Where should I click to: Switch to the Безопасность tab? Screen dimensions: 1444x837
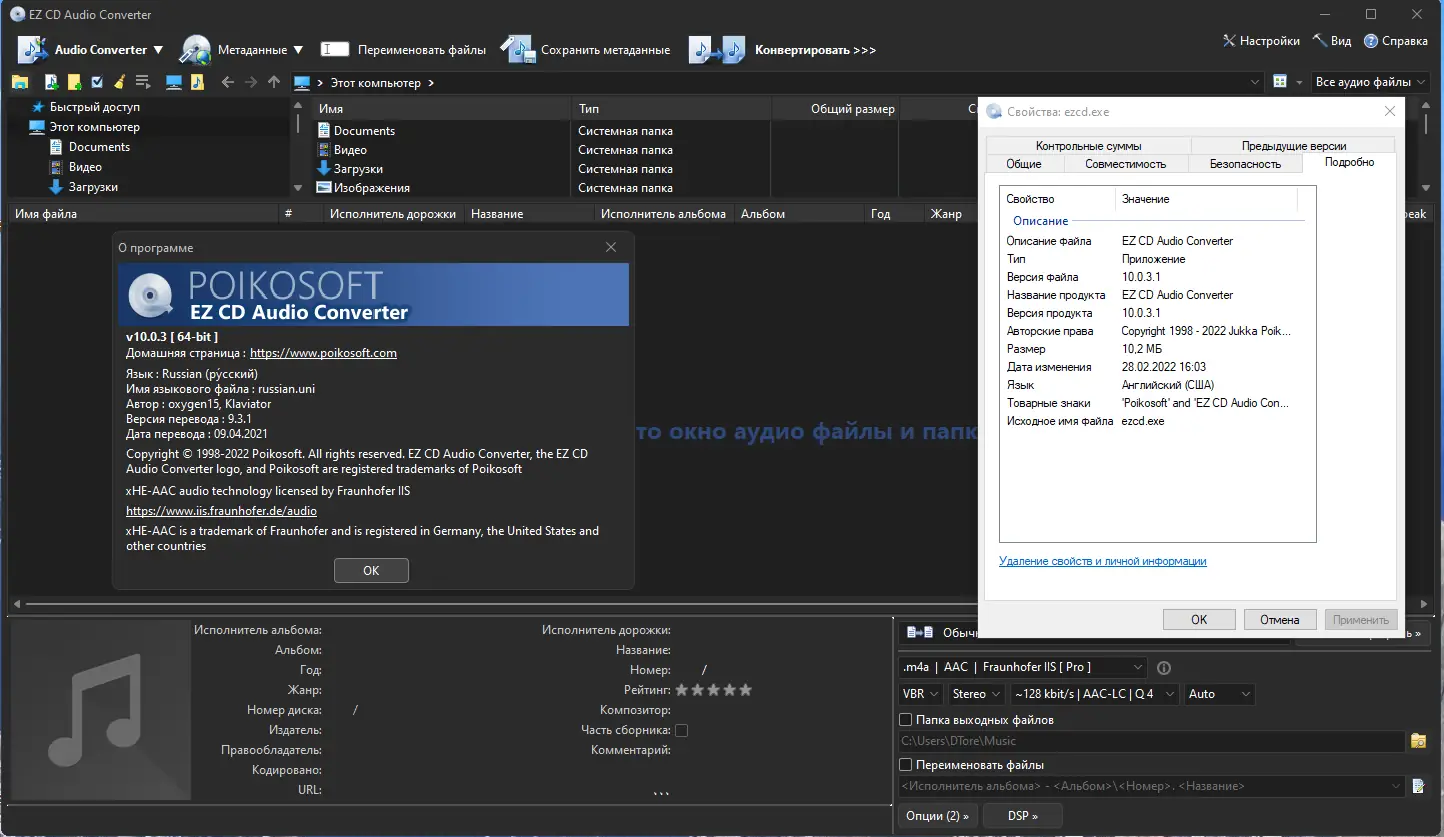click(1245, 163)
